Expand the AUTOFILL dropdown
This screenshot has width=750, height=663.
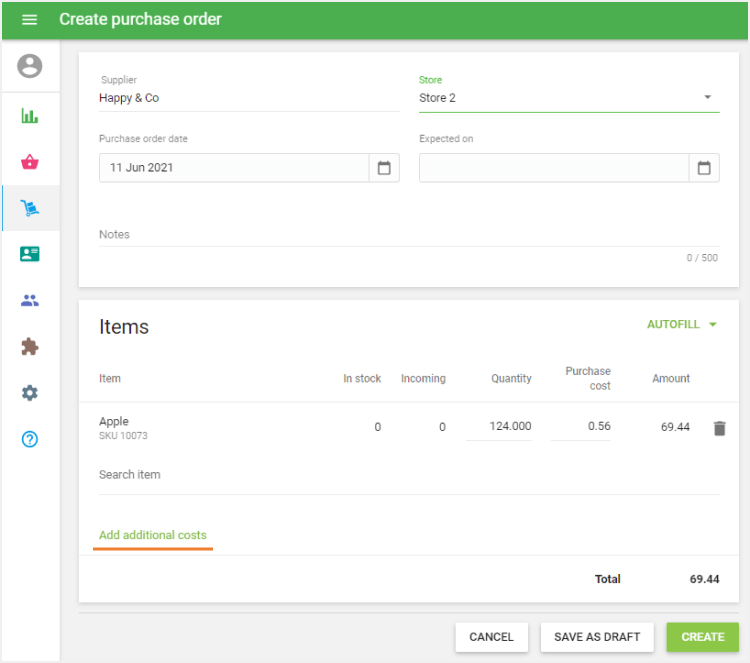681,324
